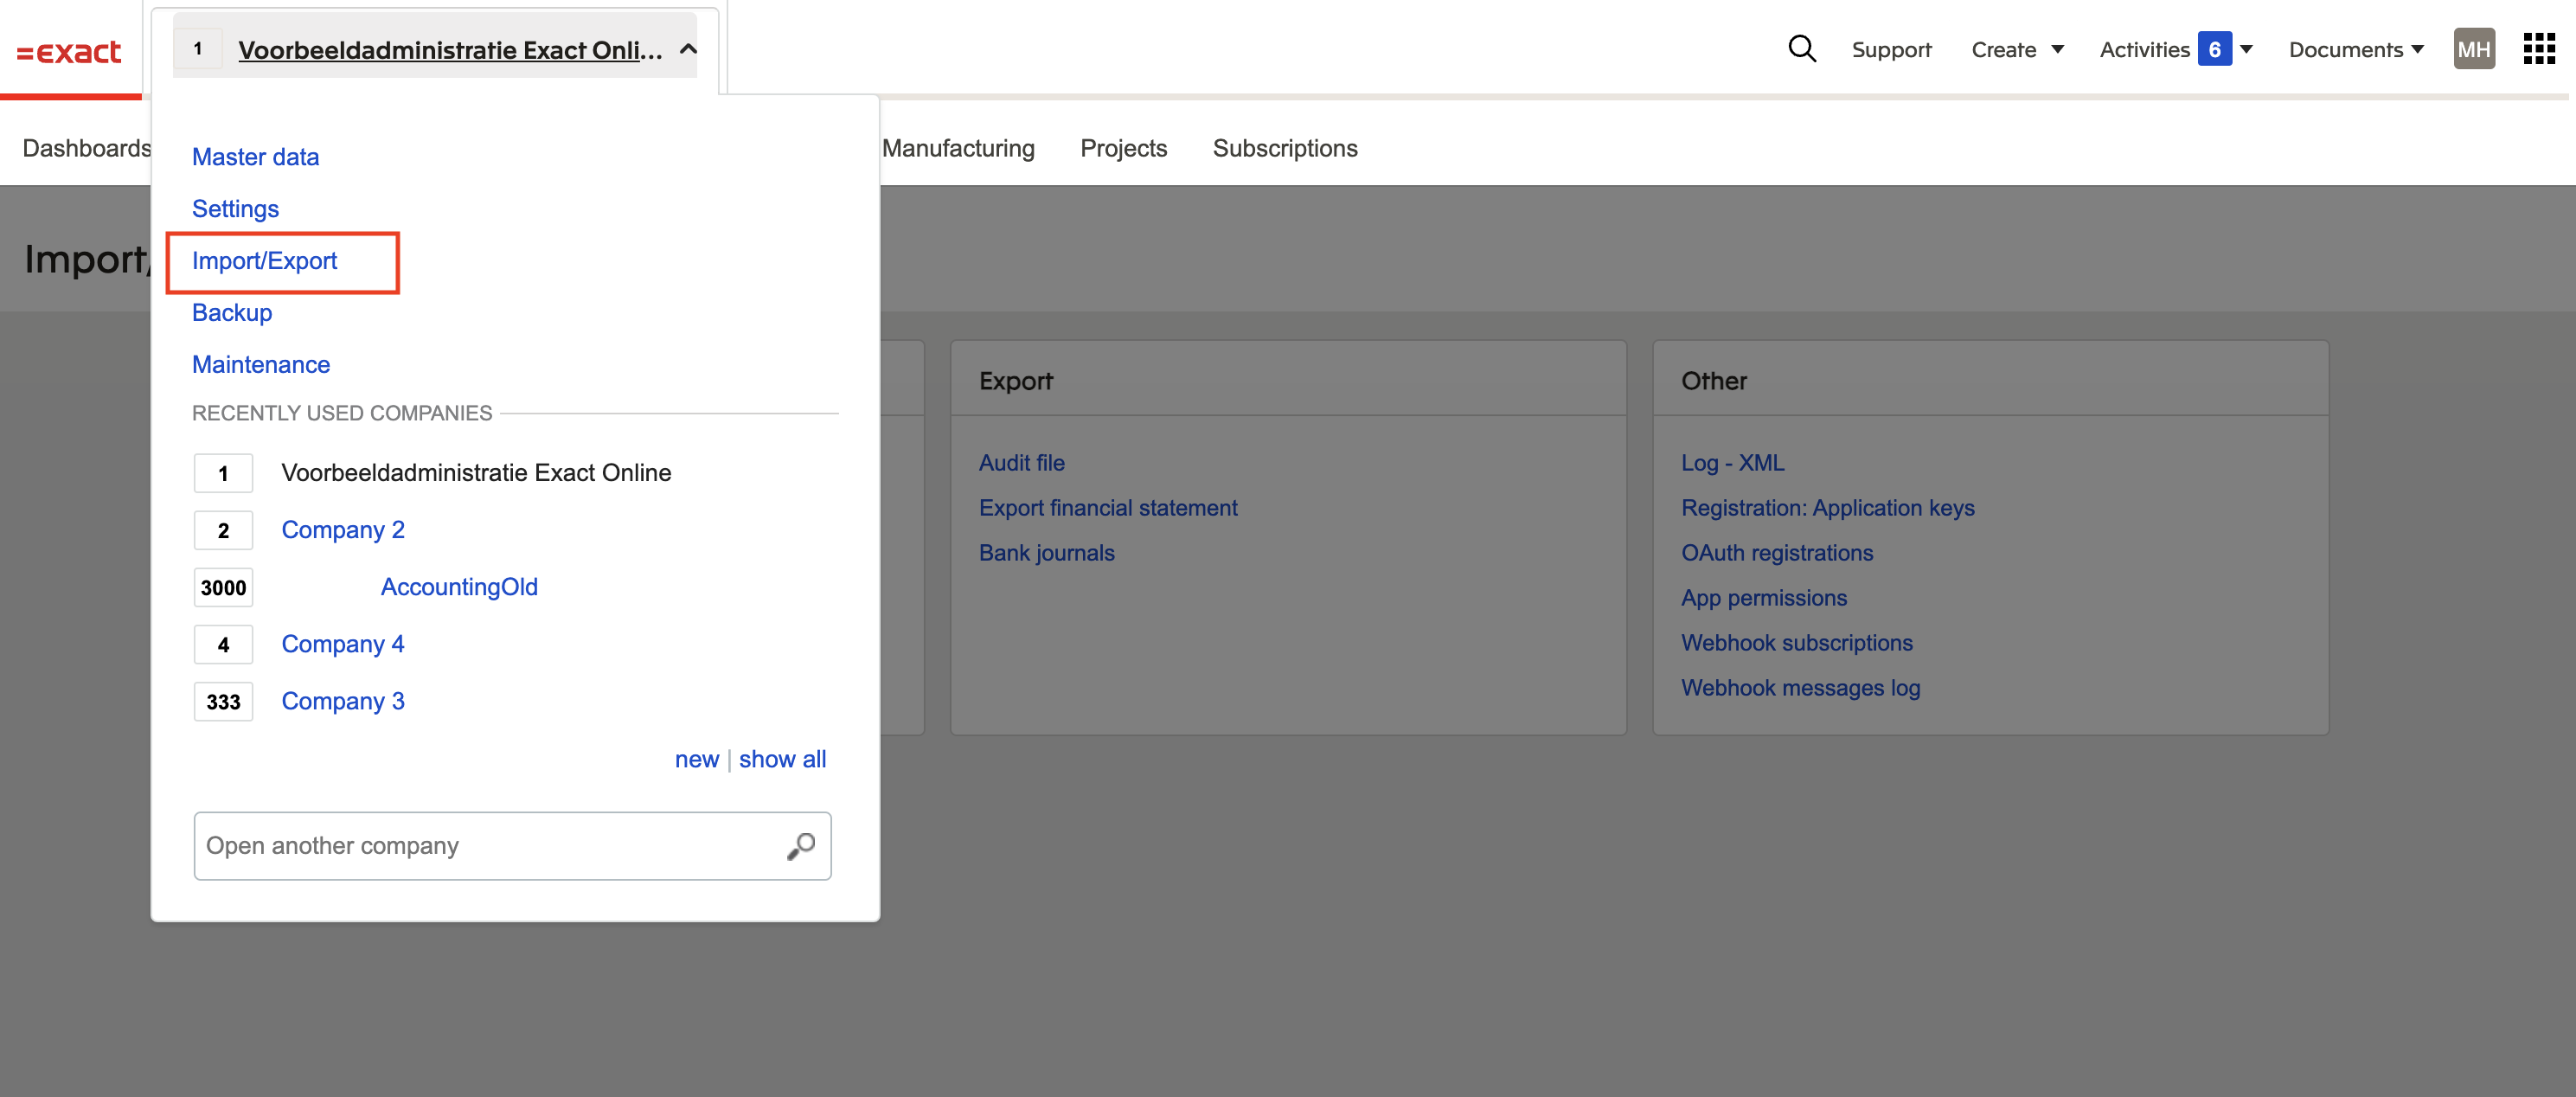Click the Exact logo
Screen dimensions: 2576x1097
tap(69, 51)
